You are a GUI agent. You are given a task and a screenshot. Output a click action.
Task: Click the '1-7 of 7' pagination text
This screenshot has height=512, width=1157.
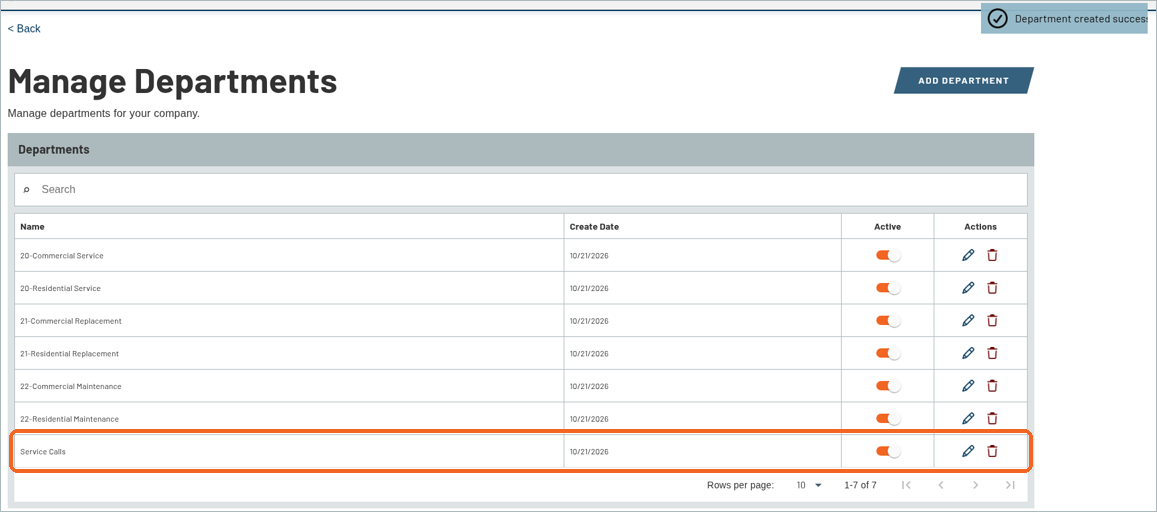(860, 485)
